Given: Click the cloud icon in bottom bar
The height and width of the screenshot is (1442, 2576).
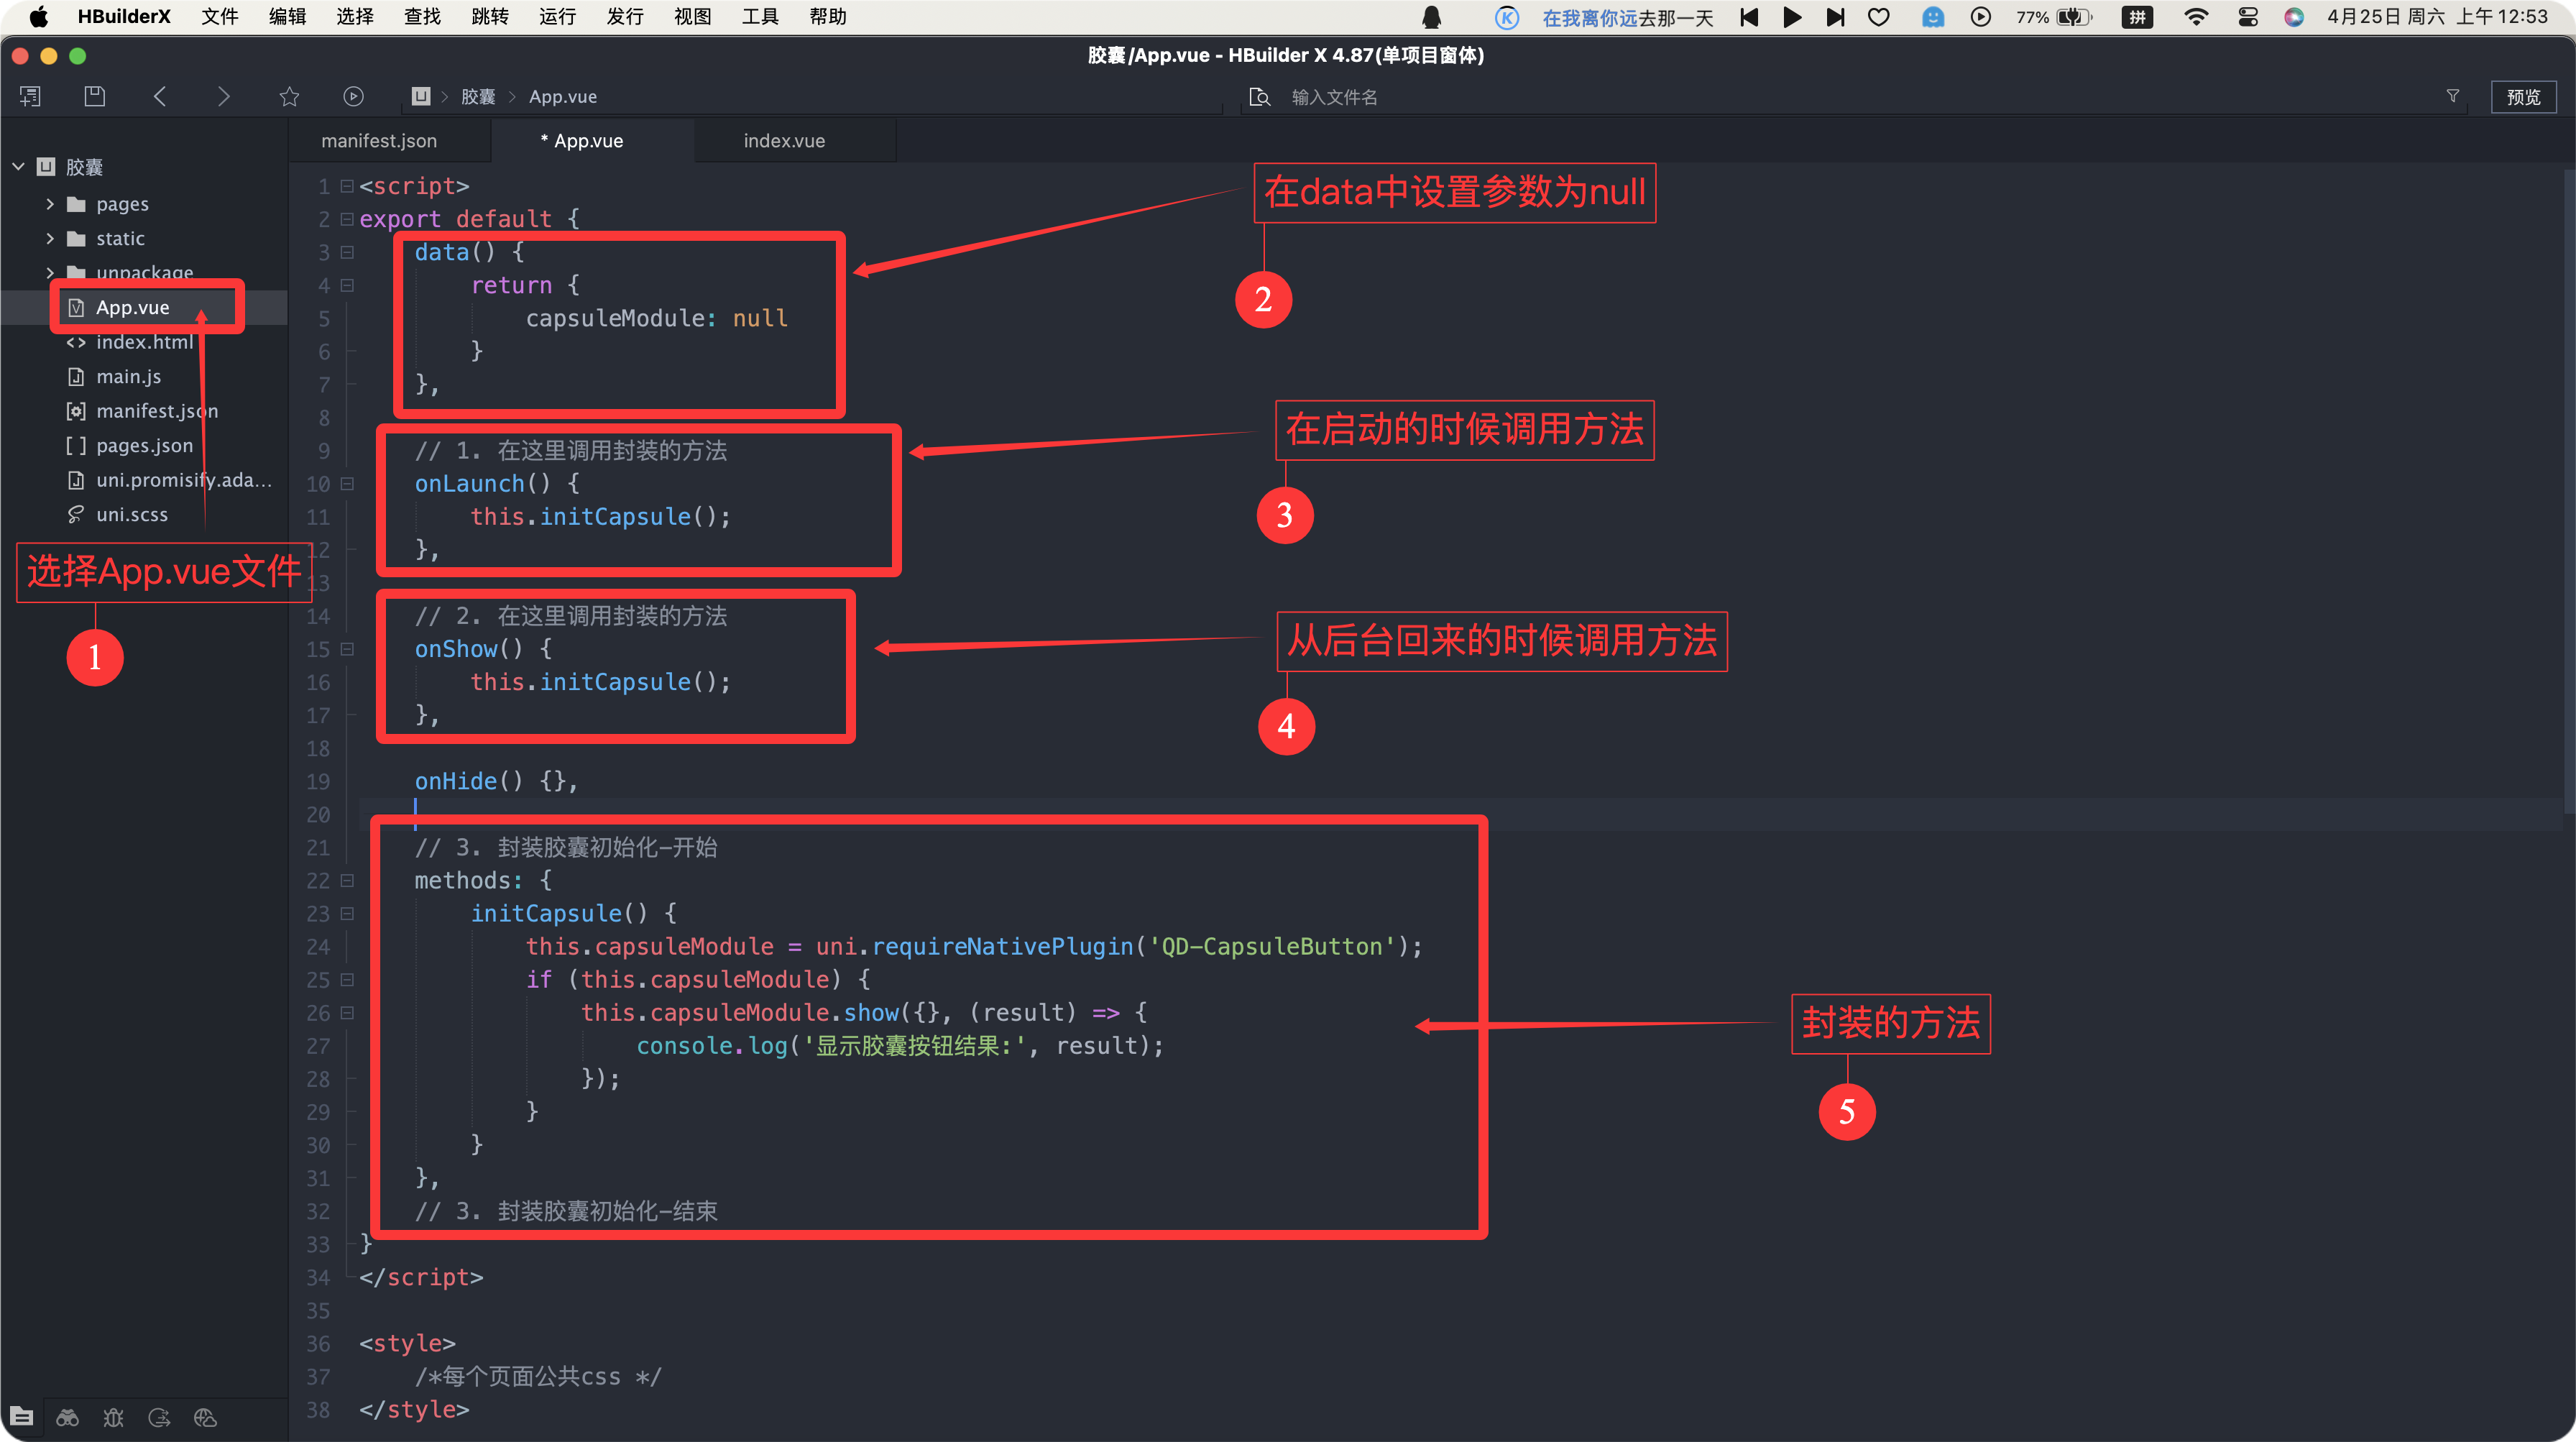Looking at the screenshot, I should pos(205,1417).
